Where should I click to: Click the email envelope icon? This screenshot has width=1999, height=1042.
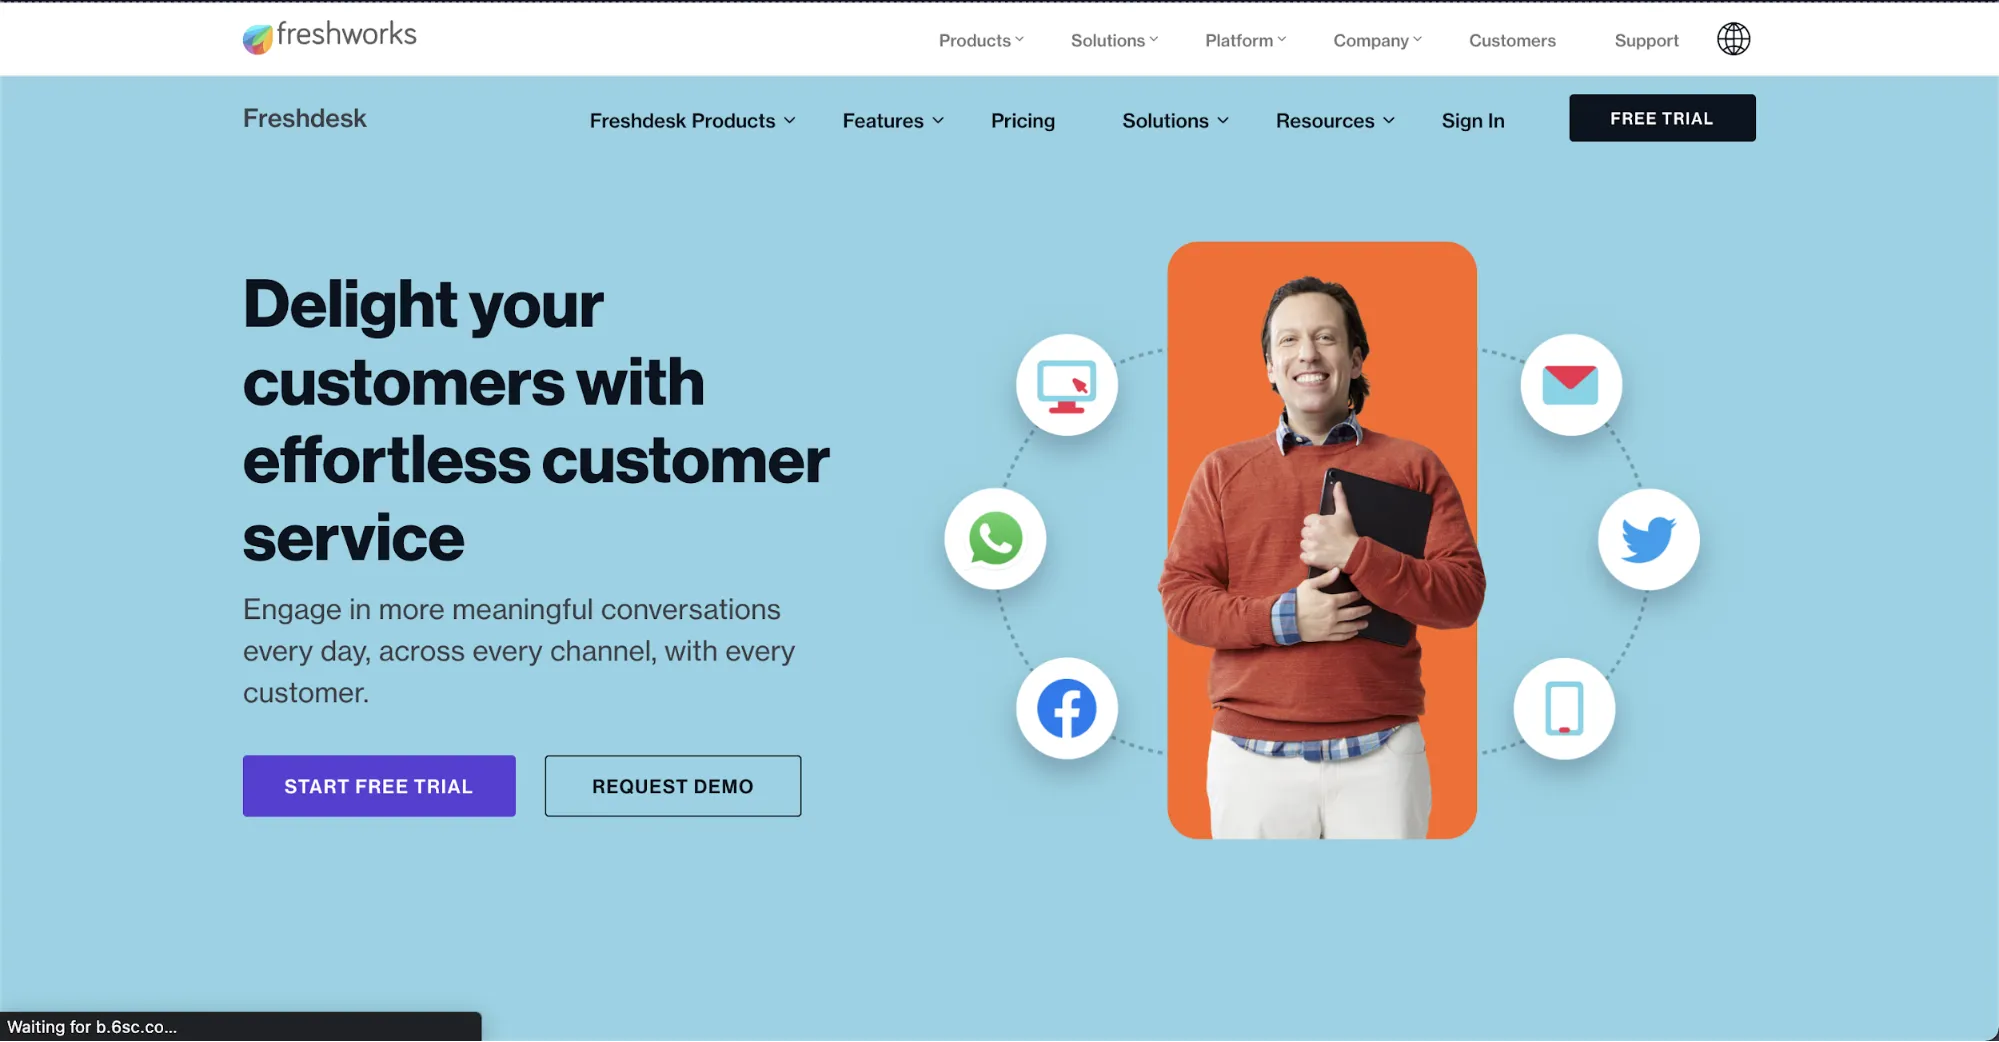[x=1571, y=385]
